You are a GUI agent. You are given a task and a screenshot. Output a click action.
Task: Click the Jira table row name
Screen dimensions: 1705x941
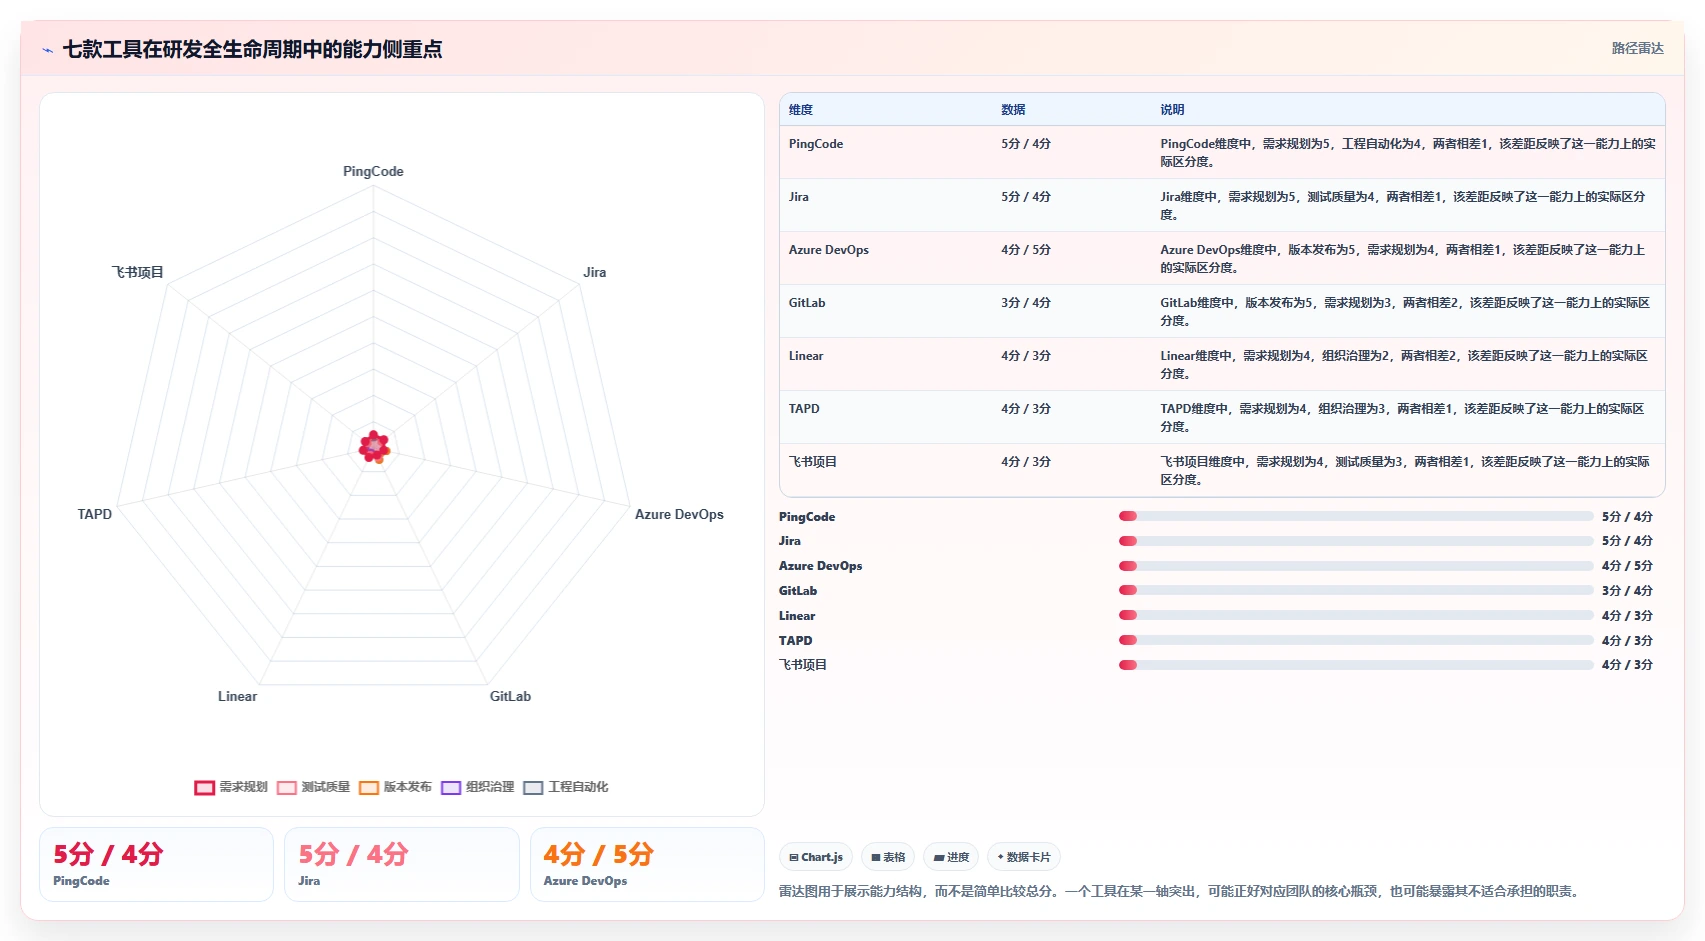point(799,197)
